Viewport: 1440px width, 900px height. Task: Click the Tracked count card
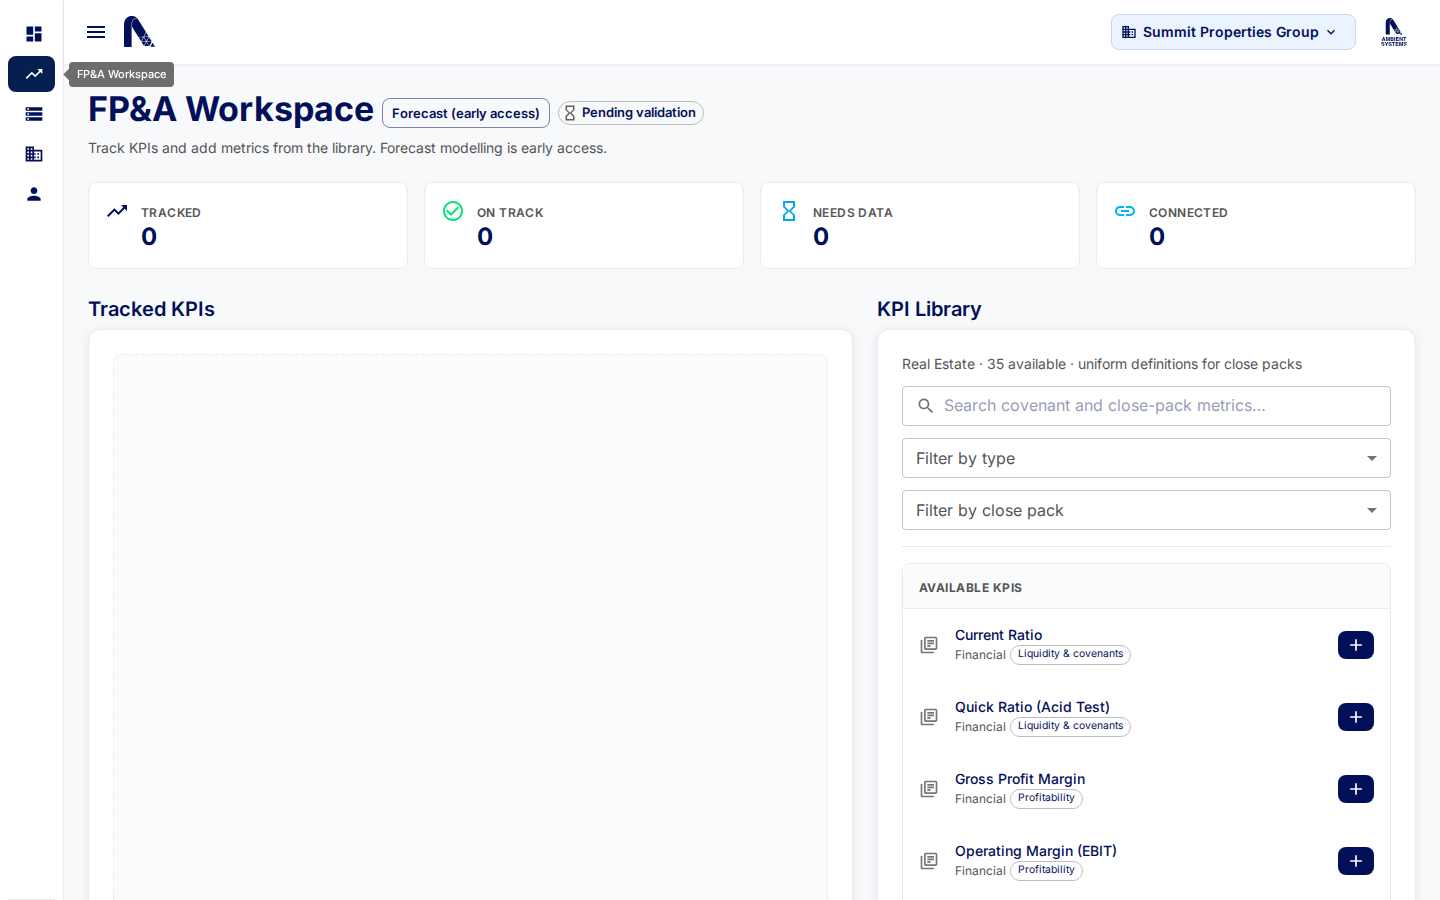[248, 225]
